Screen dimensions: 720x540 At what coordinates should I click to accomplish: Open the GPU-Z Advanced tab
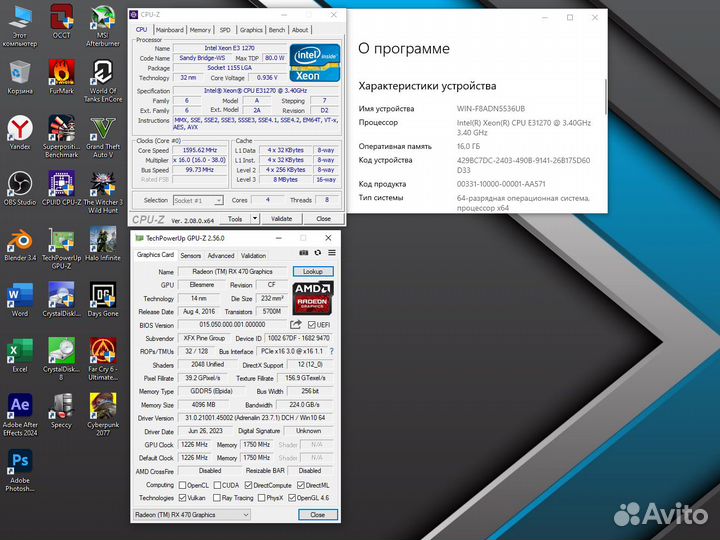tap(221, 256)
